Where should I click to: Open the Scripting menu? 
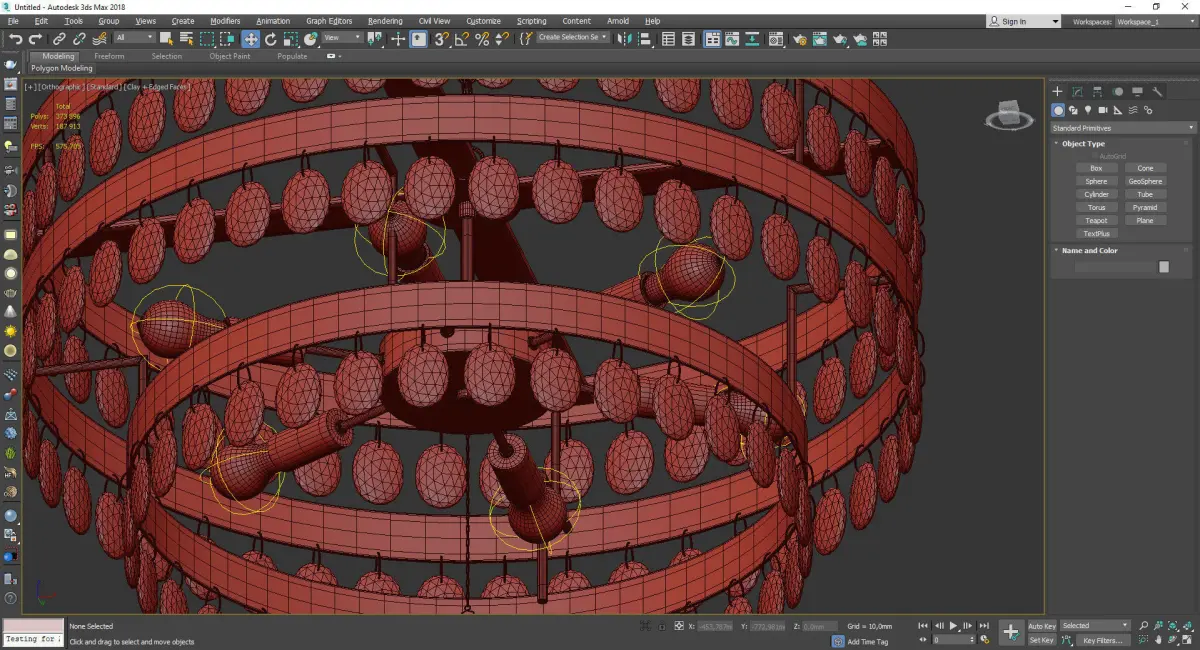click(x=531, y=21)
